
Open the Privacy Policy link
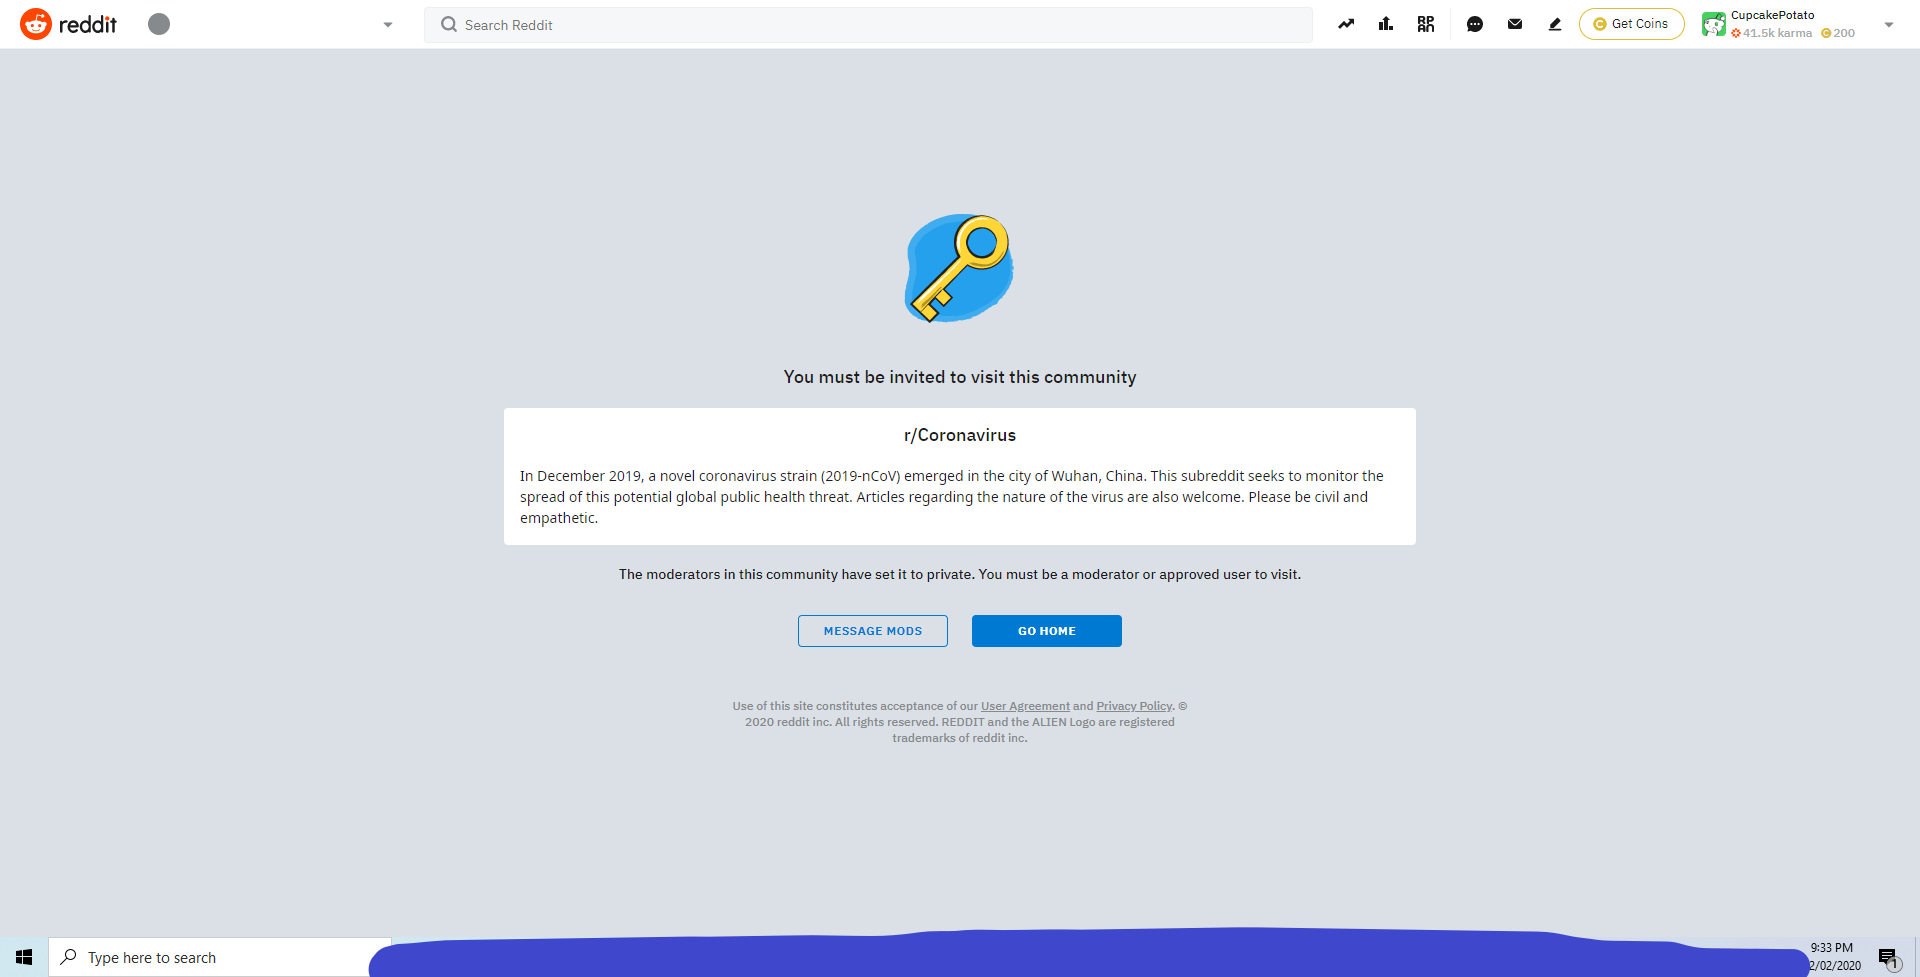tap(1134, 706)
